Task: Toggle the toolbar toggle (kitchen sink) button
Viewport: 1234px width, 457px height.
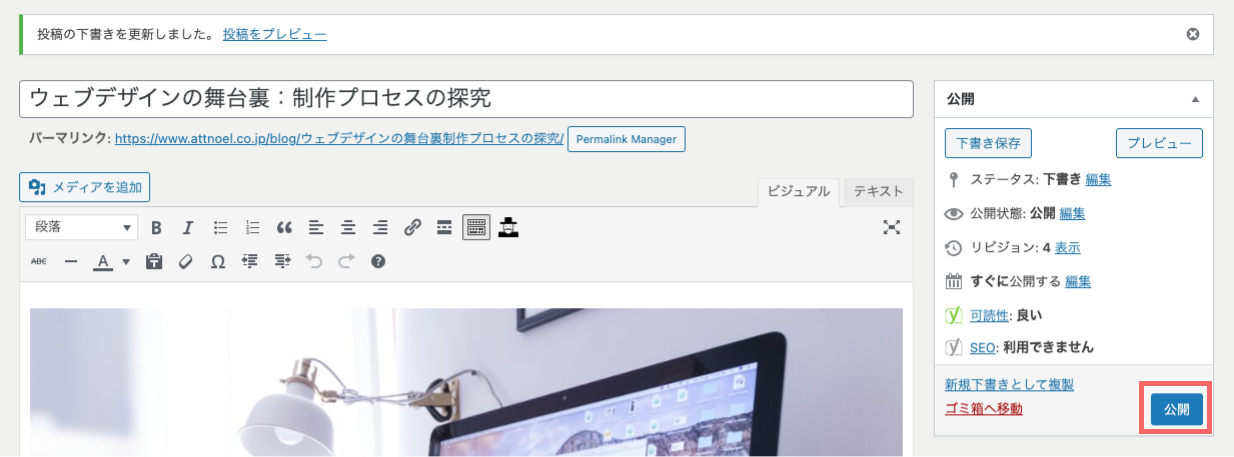Action: pyautogui.click(x=476, y=228)
